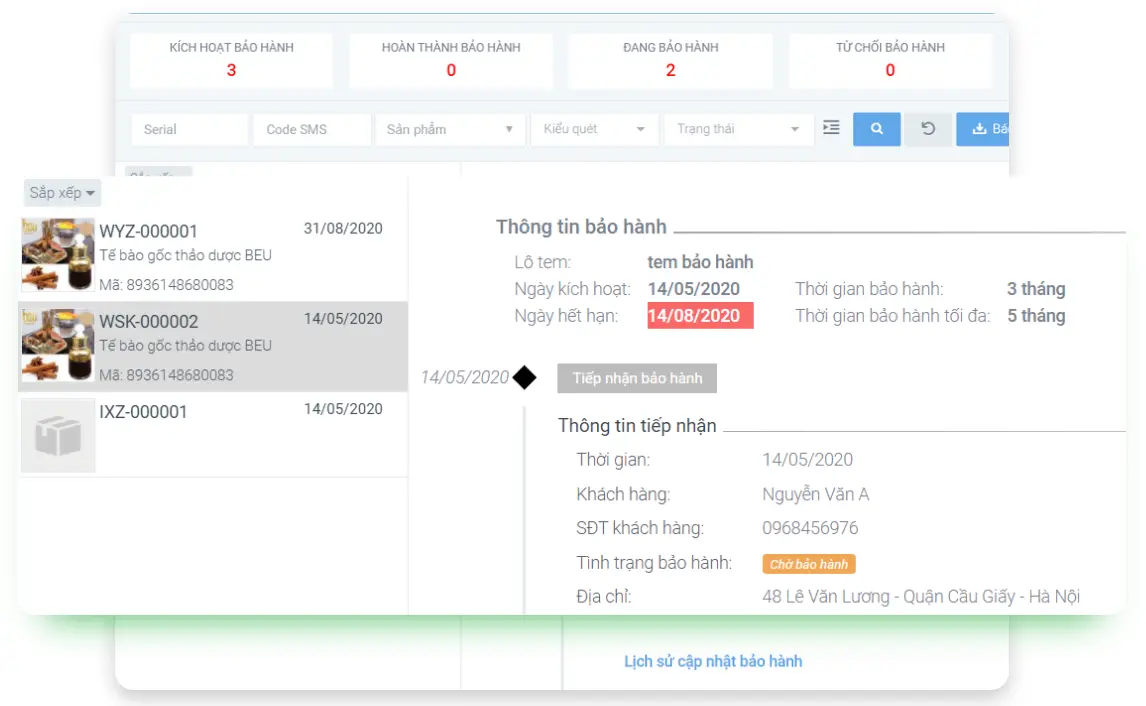Toggle the advanced filter list icon
The width and height of the screenshot is (1146, 706).
831,128
